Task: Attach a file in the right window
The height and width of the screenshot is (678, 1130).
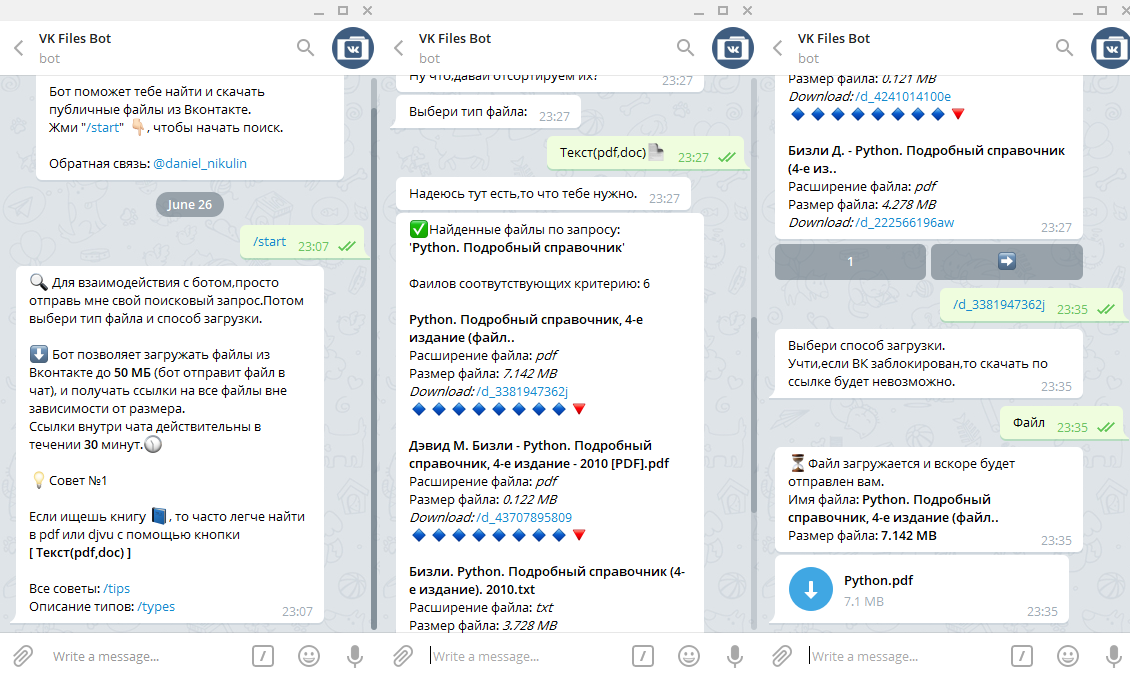Action: tap(781, 656)
